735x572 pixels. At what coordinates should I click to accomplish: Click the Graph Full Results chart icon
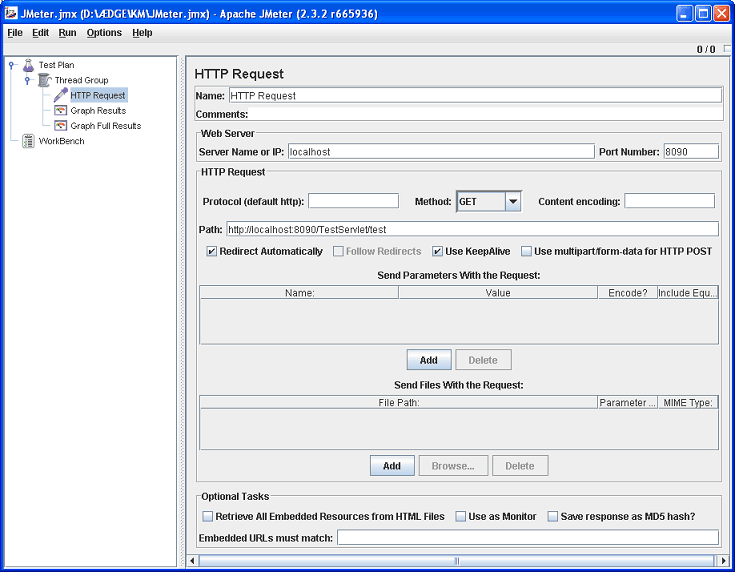tap(60, 126)
